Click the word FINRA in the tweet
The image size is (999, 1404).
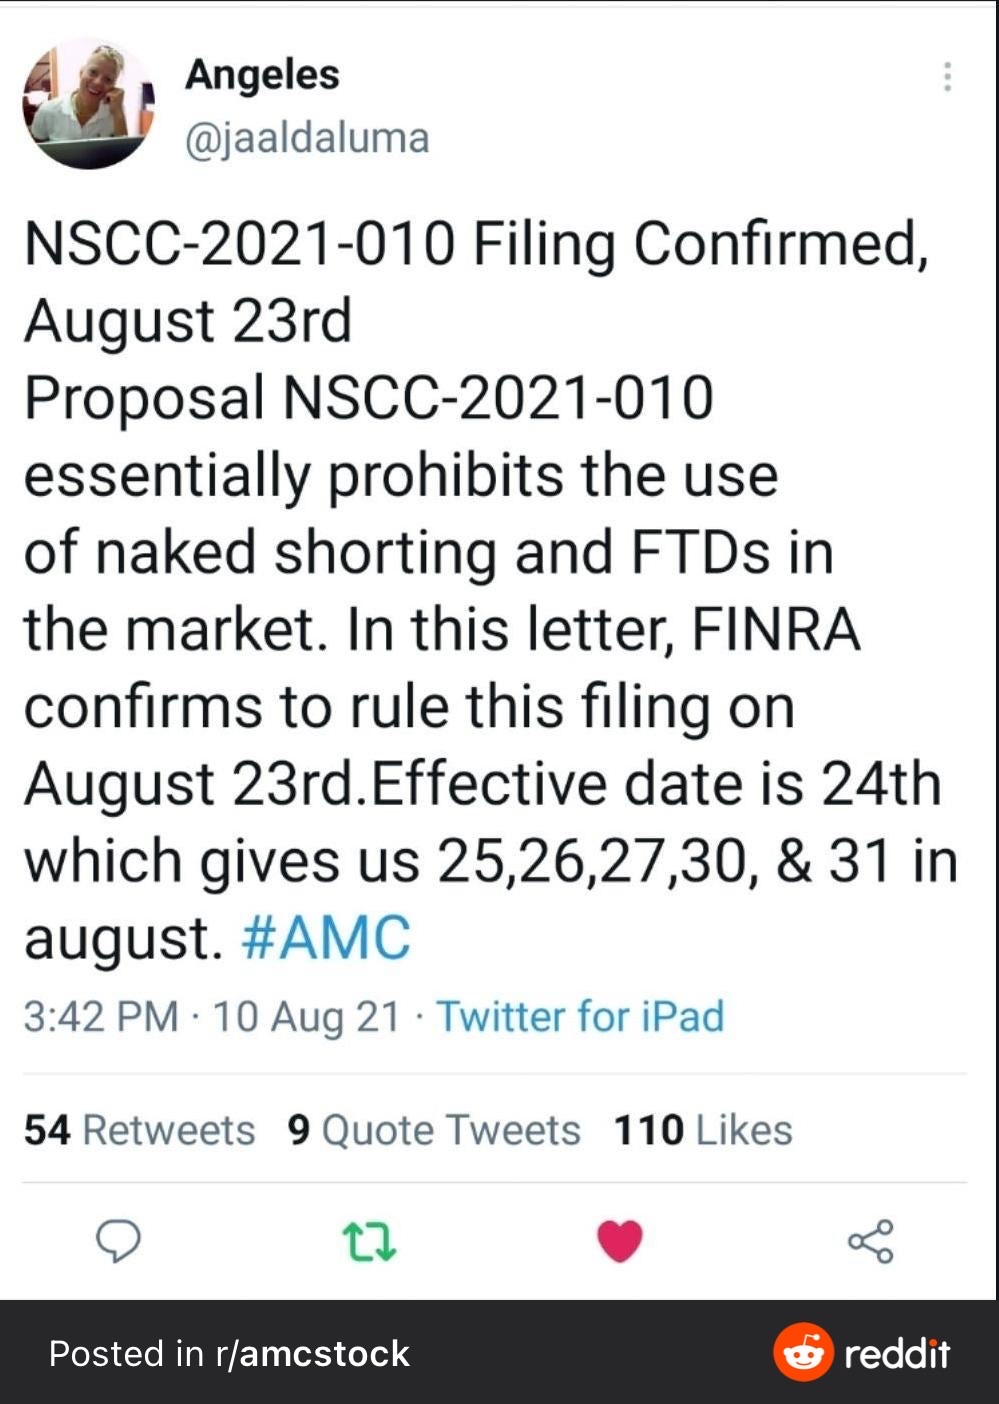[x=775, y=630]
